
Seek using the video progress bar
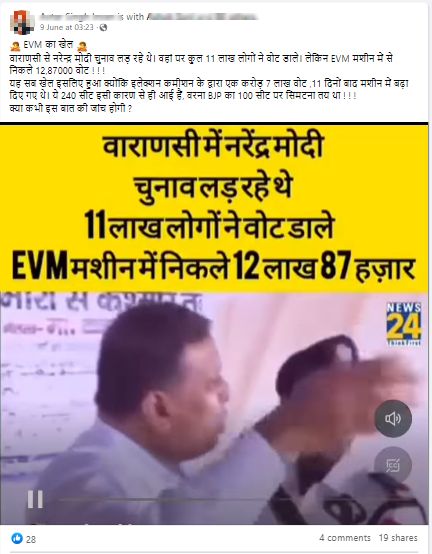166,499
